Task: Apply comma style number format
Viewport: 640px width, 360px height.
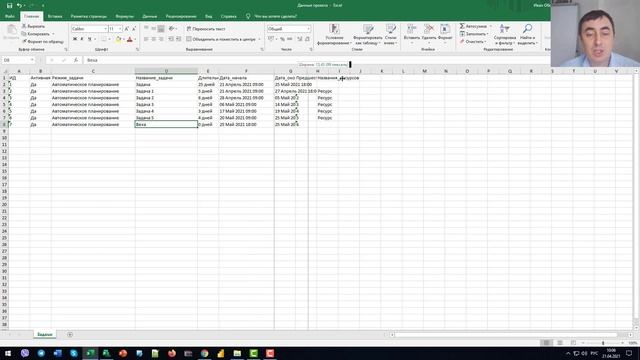Action: pyautogui.click(x=289, y=39)
